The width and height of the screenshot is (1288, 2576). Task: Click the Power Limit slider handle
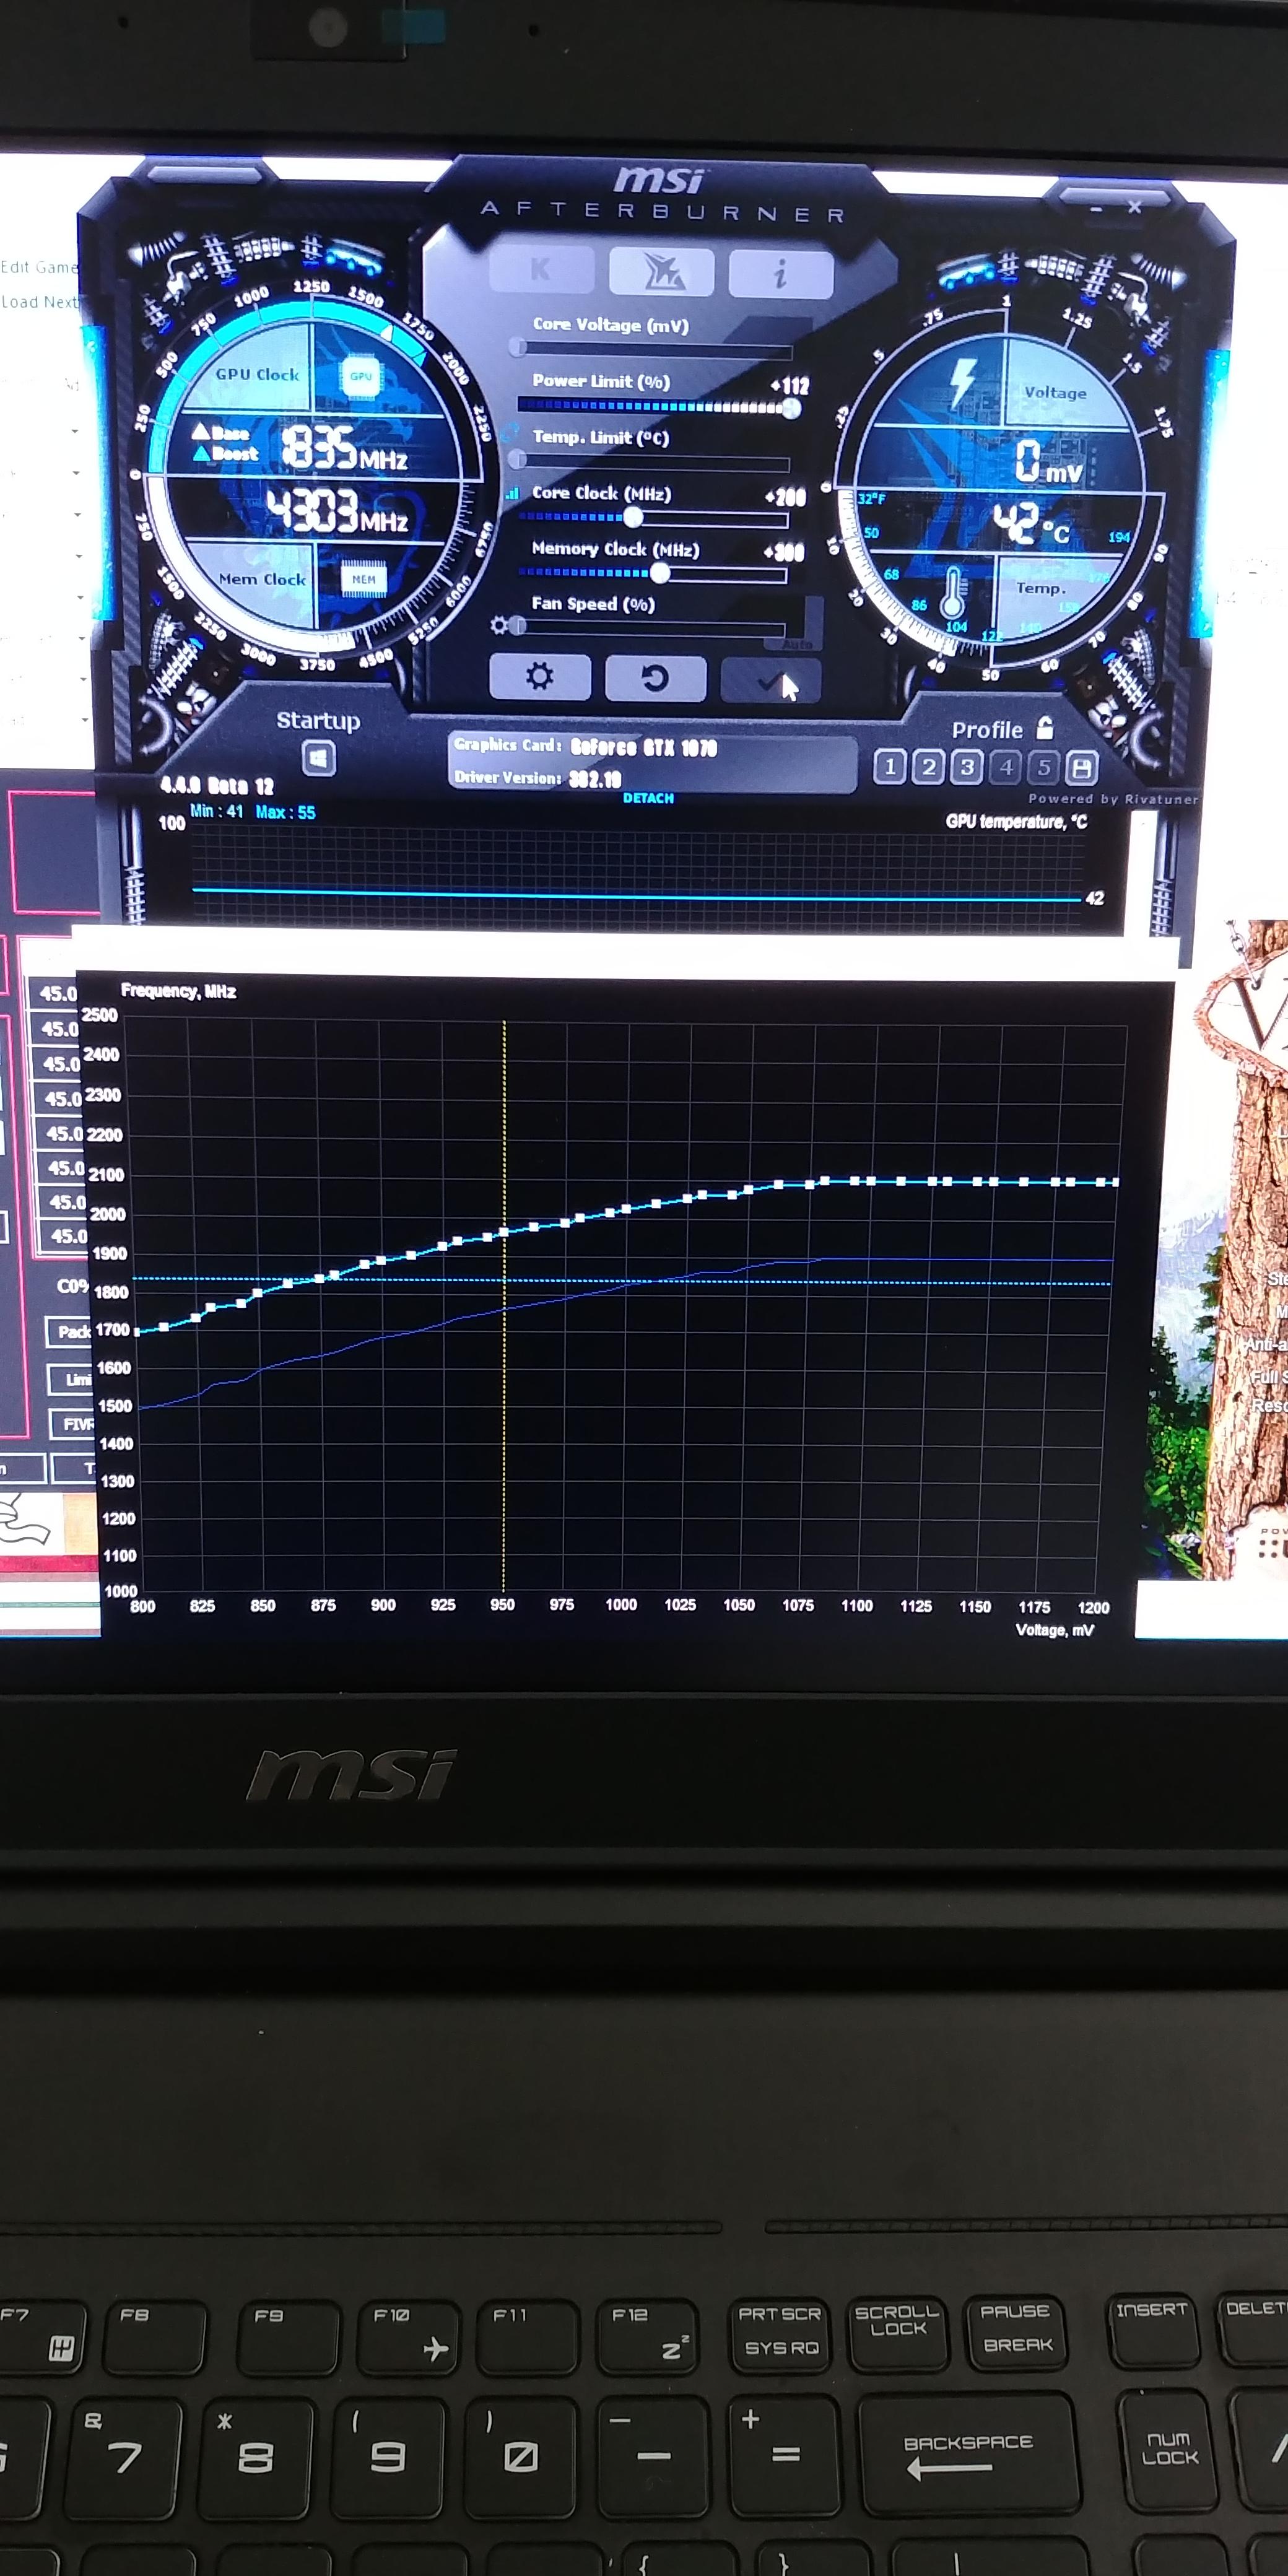(791, 407)
